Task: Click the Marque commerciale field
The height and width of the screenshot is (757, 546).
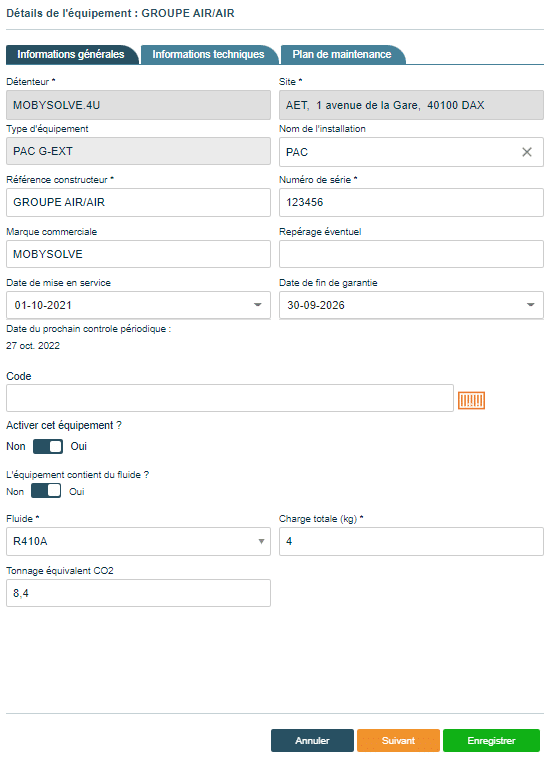Action: [x=138, y=254]
